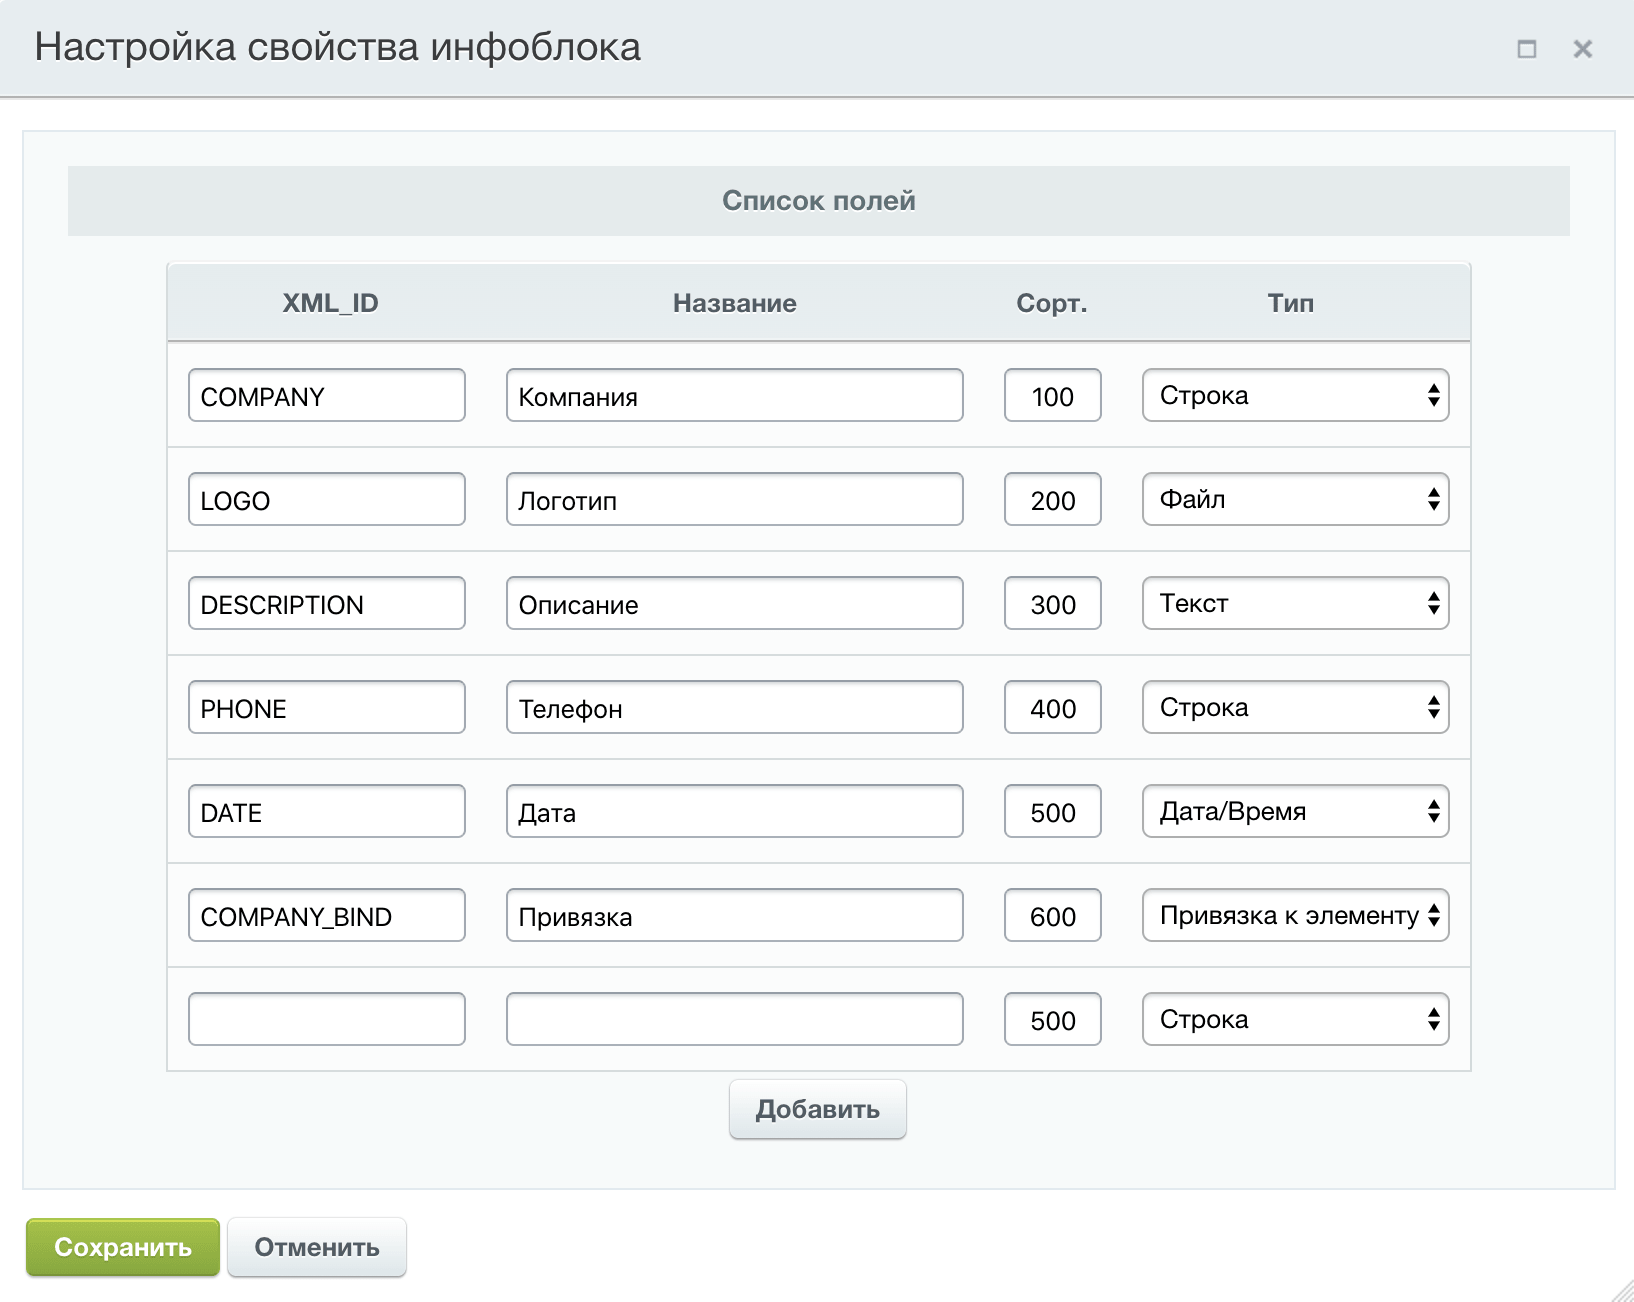Click the COMPANY XML_ID input field

click(x=326, y=396)
